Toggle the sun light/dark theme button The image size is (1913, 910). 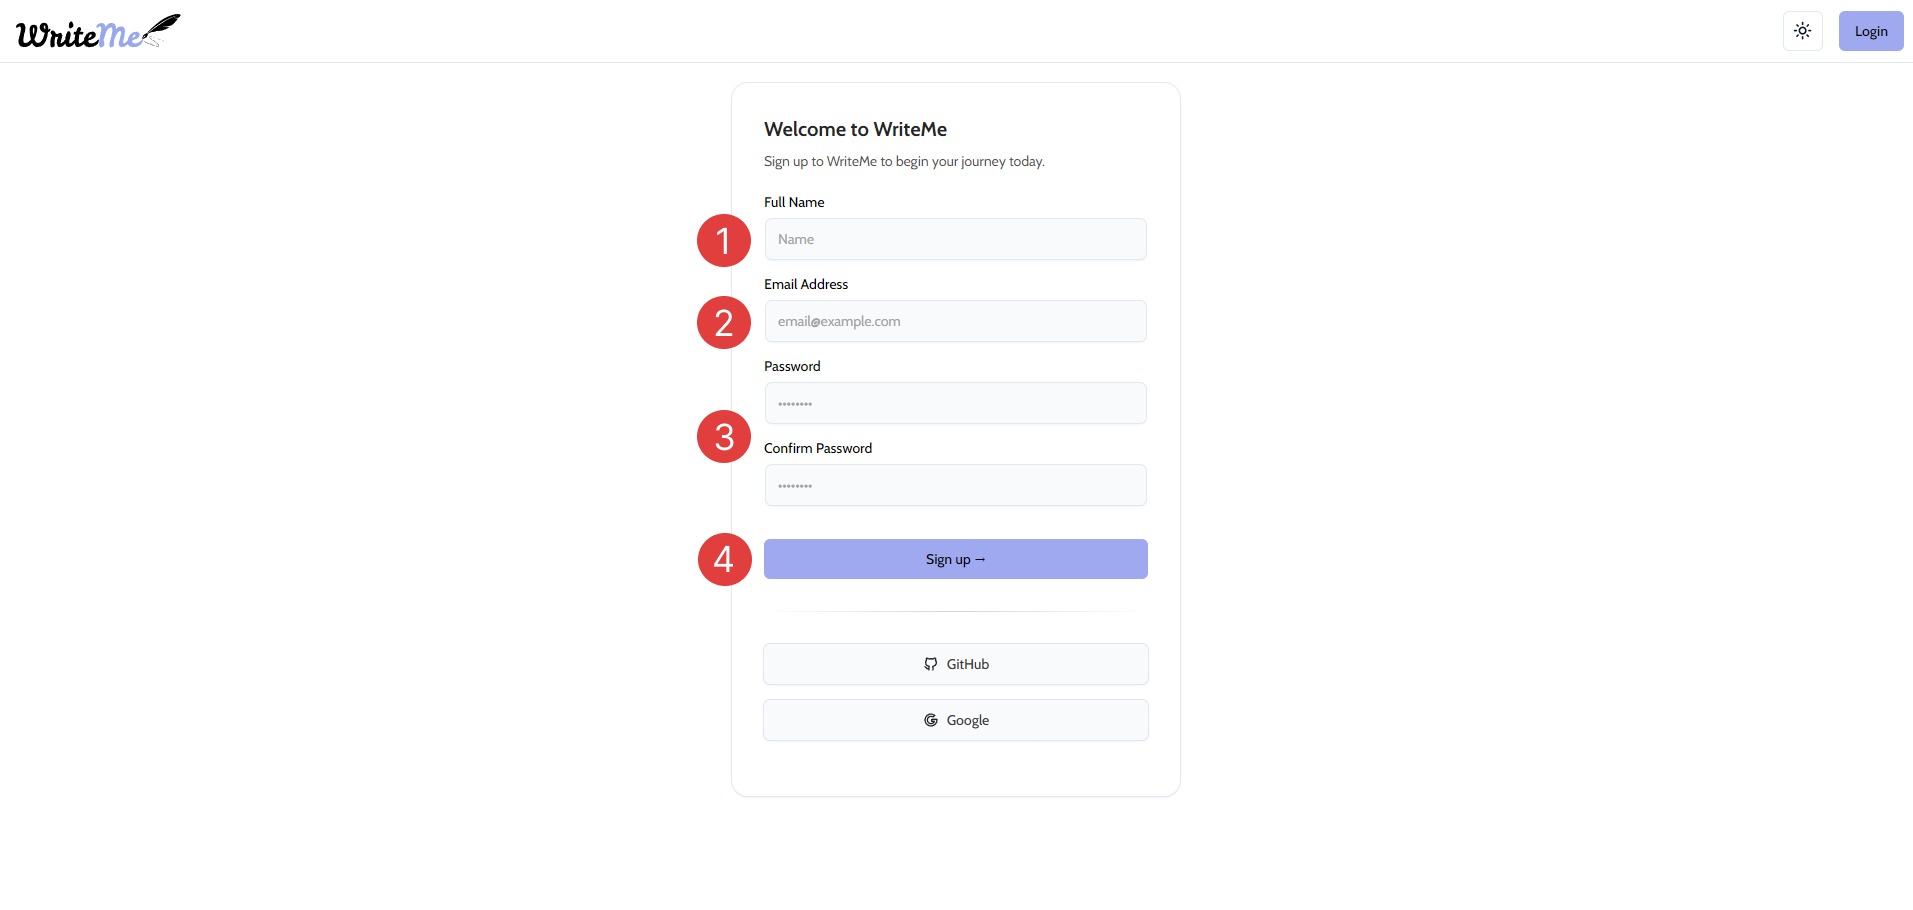tap(1802, 31)
